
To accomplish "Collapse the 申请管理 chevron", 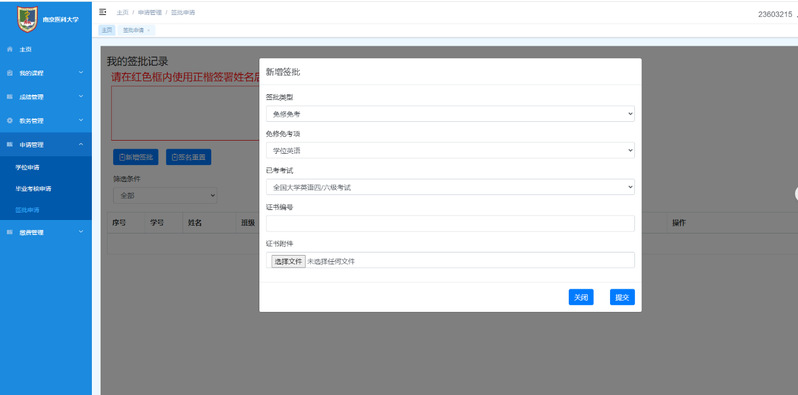I will (81, 145).
